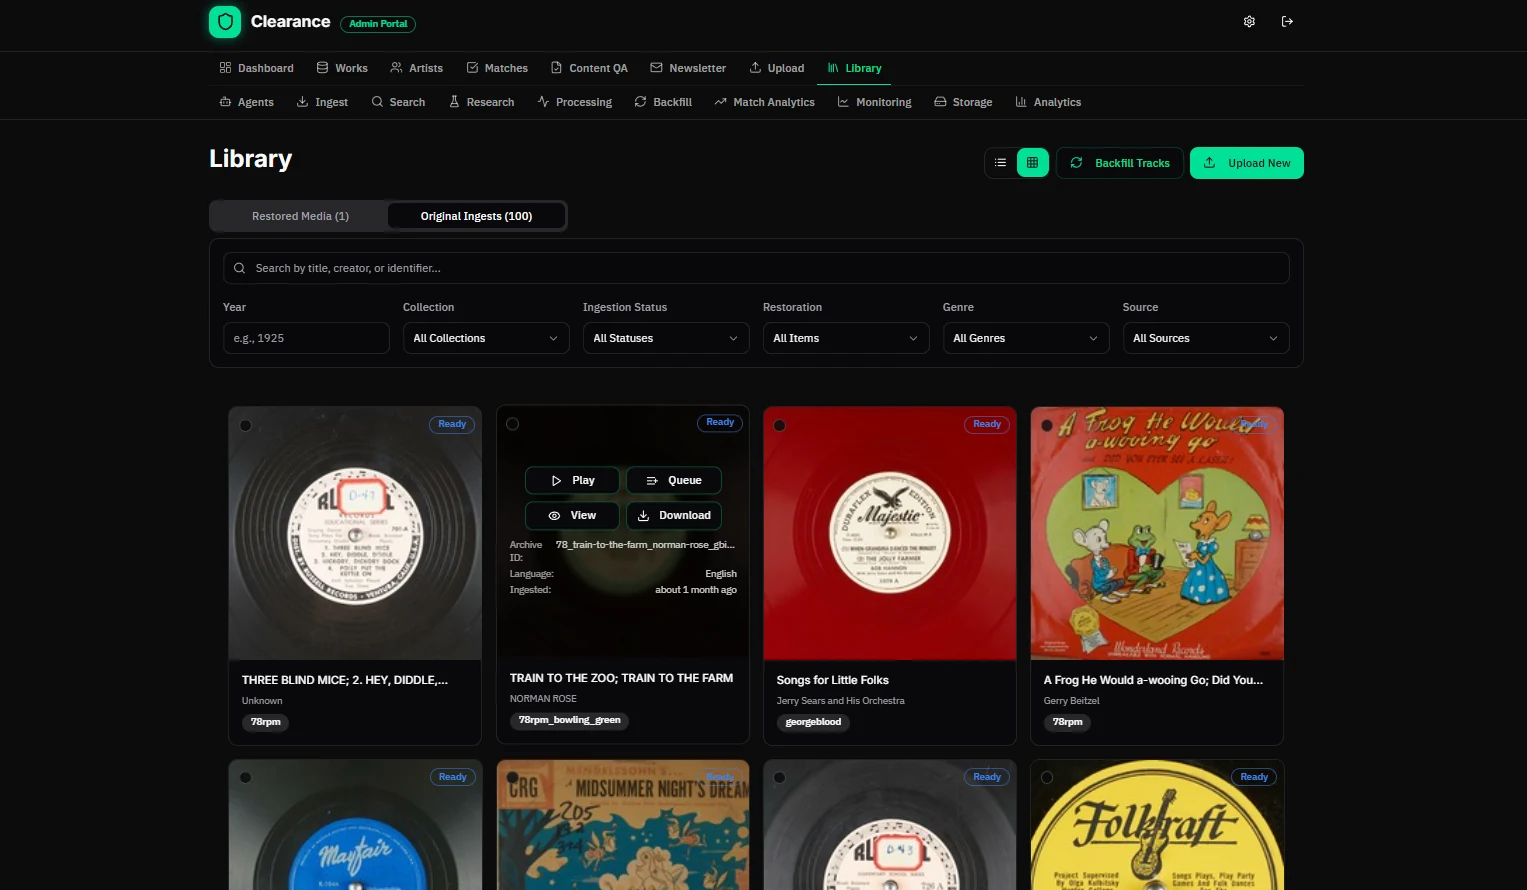
Task: Click the Backfill Tracks button
Action: click(1120, 163)
